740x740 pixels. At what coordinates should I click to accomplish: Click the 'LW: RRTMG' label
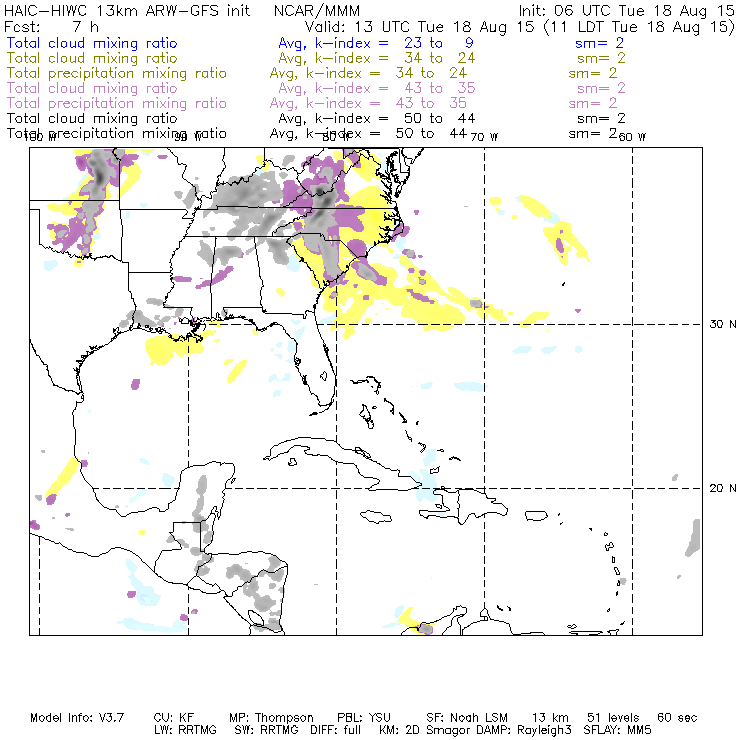point(185,730)
